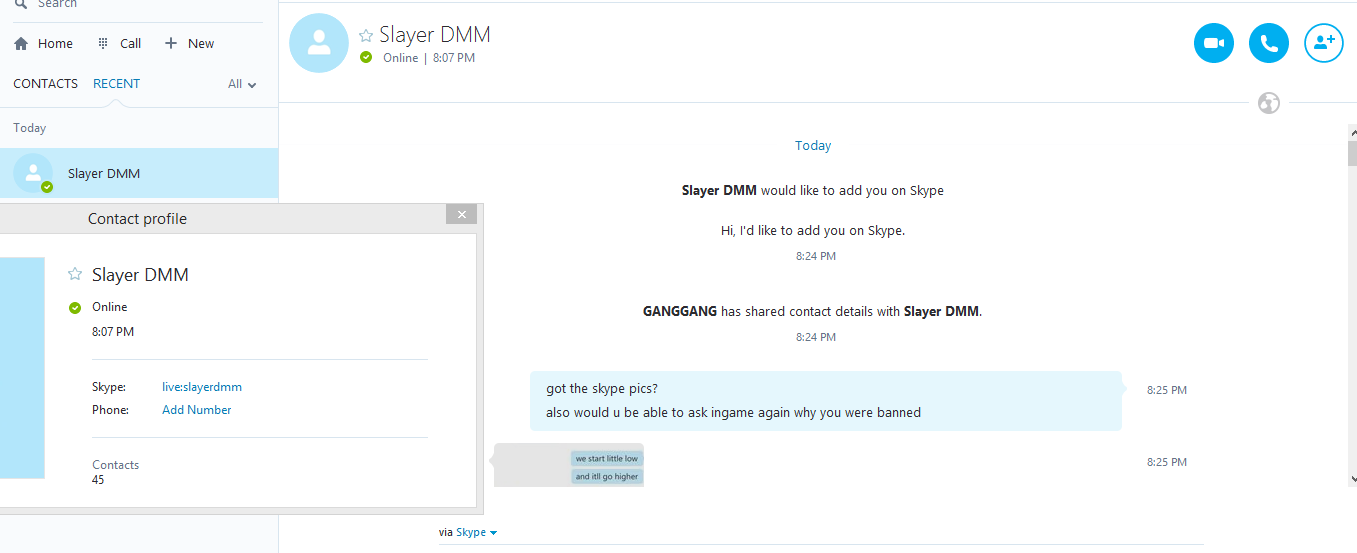
Task: Favorite Slayer DMM using the header star
Action: tap(366, 36)
